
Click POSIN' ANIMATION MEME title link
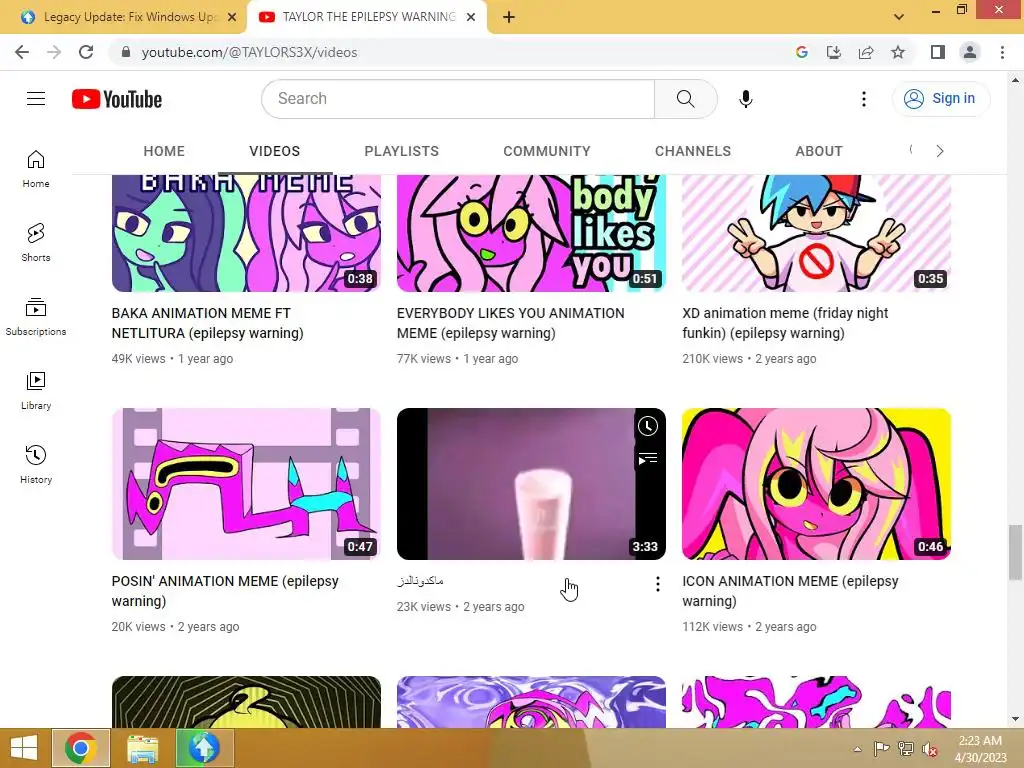click(x=225, y=591)
